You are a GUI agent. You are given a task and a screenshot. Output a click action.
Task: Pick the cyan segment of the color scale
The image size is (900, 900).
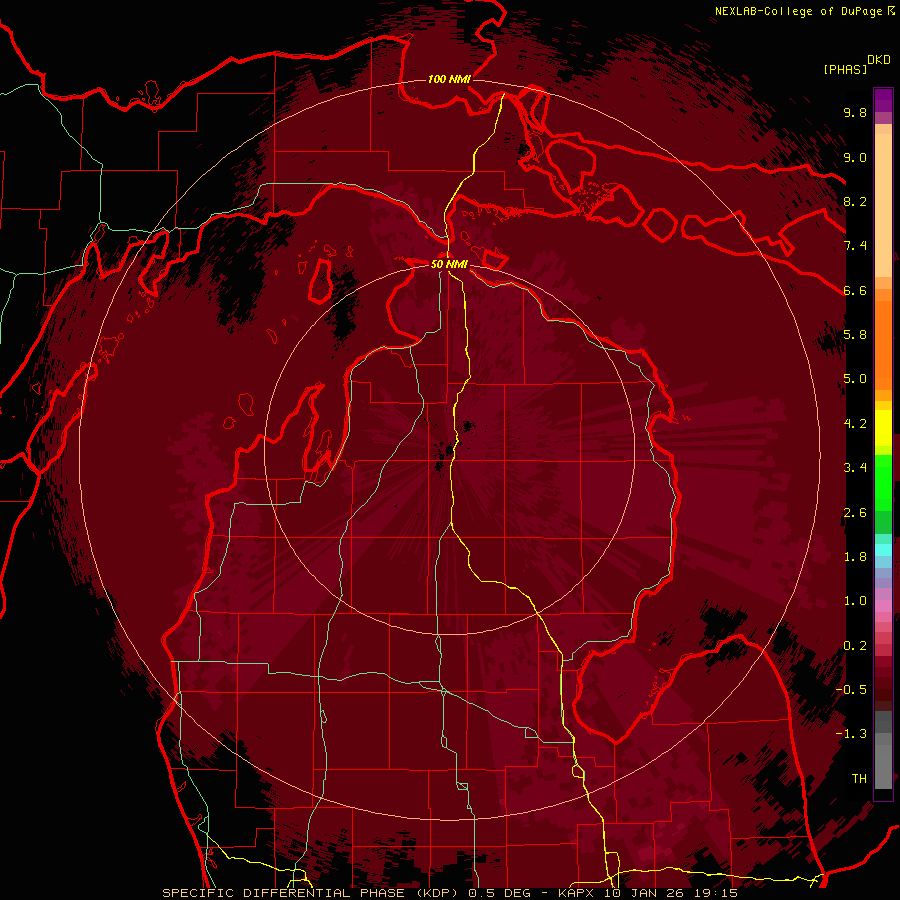883,550
